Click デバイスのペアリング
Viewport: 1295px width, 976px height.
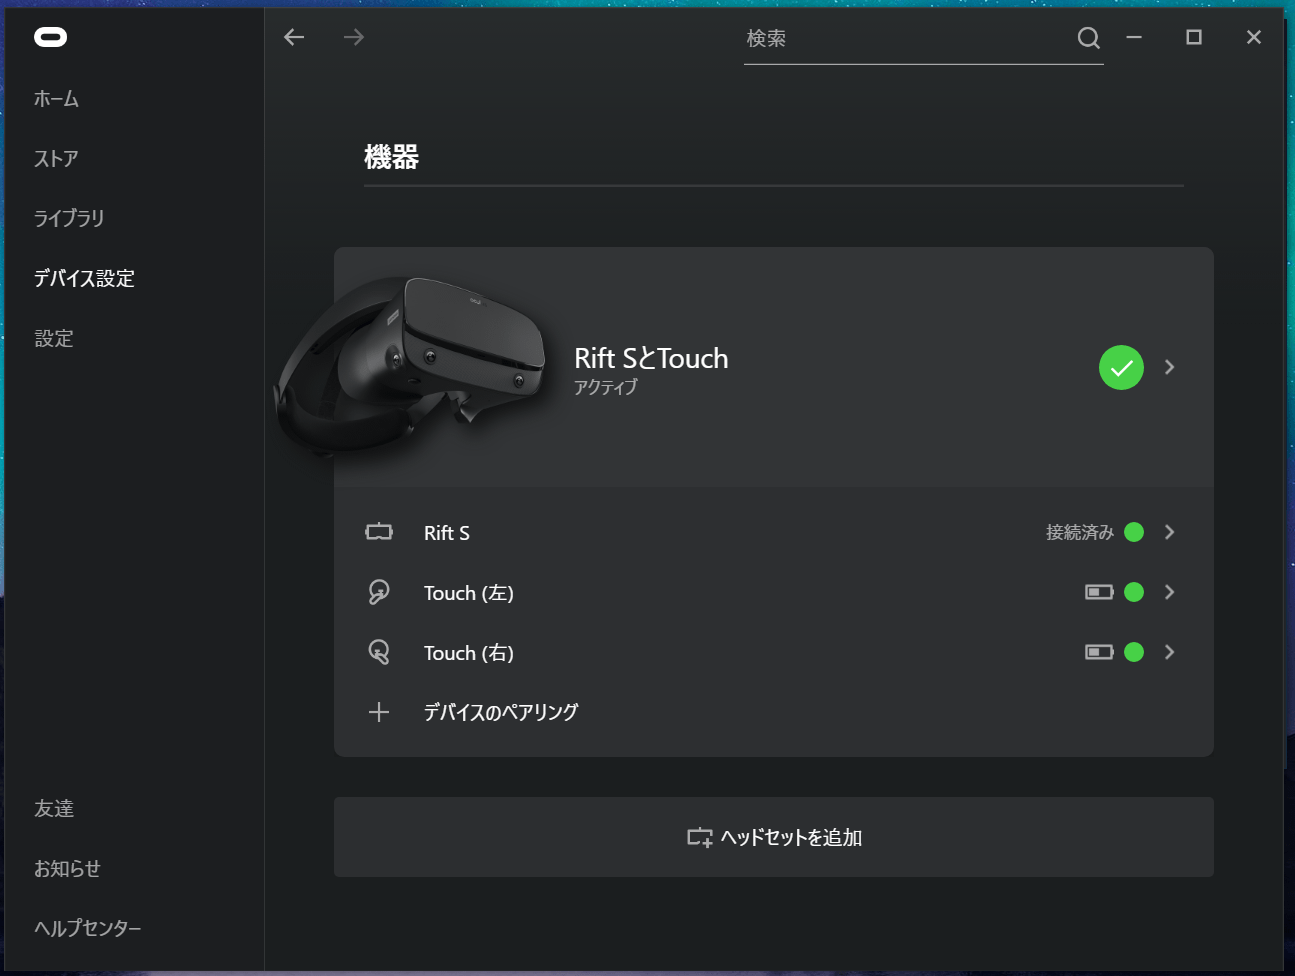point(501,712)
